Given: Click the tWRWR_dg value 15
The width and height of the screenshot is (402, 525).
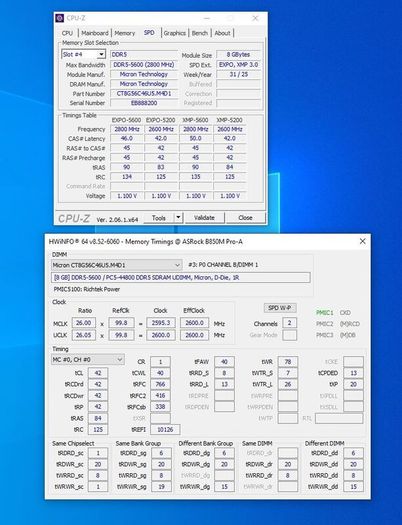Looking at the screenshot, I should pos(224,486).
